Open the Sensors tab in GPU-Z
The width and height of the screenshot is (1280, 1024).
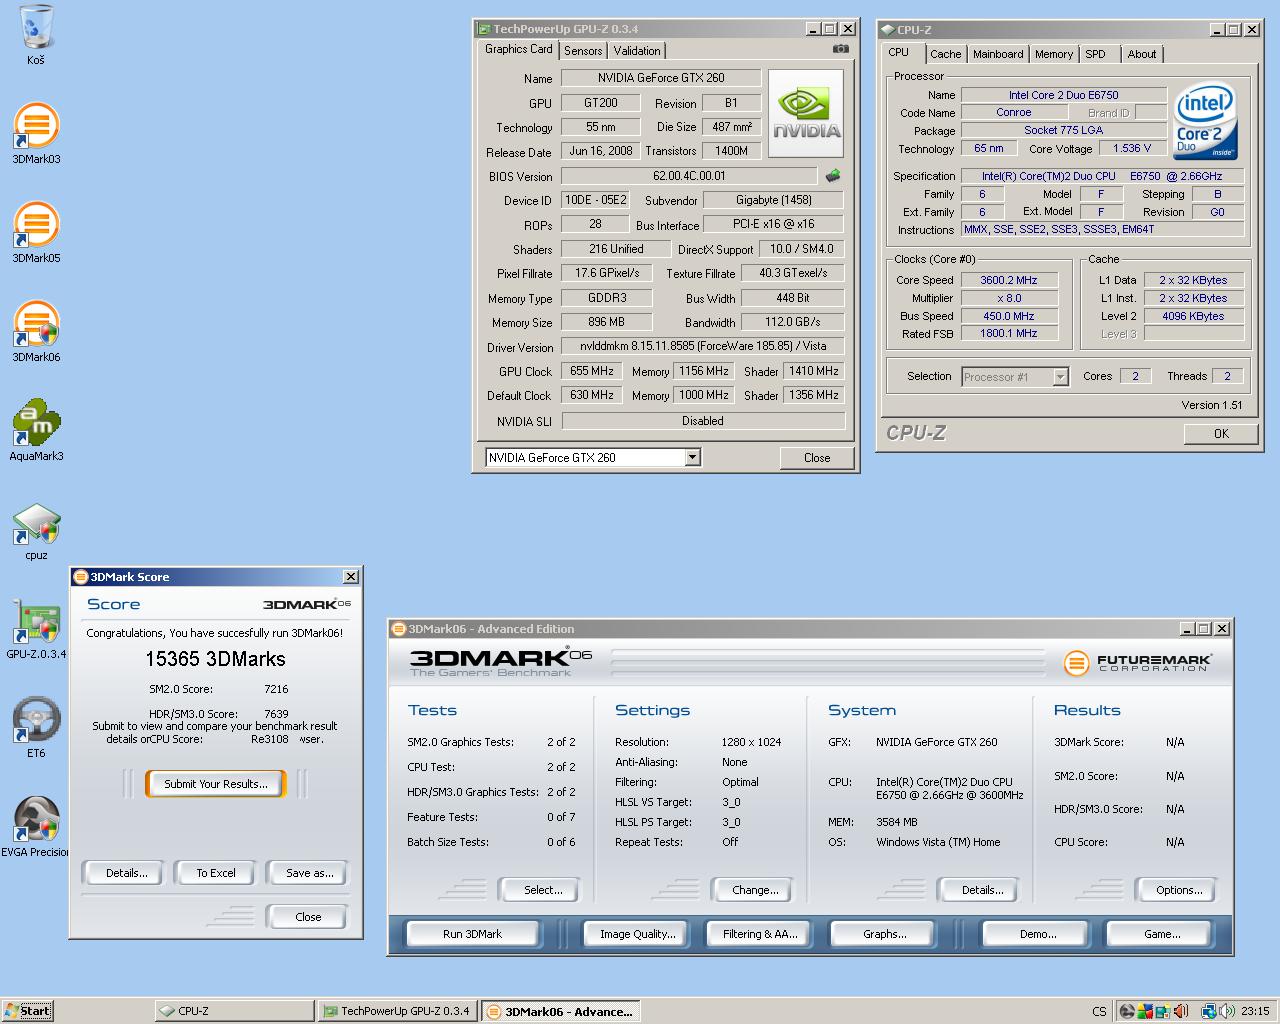[x=583, y=51]
